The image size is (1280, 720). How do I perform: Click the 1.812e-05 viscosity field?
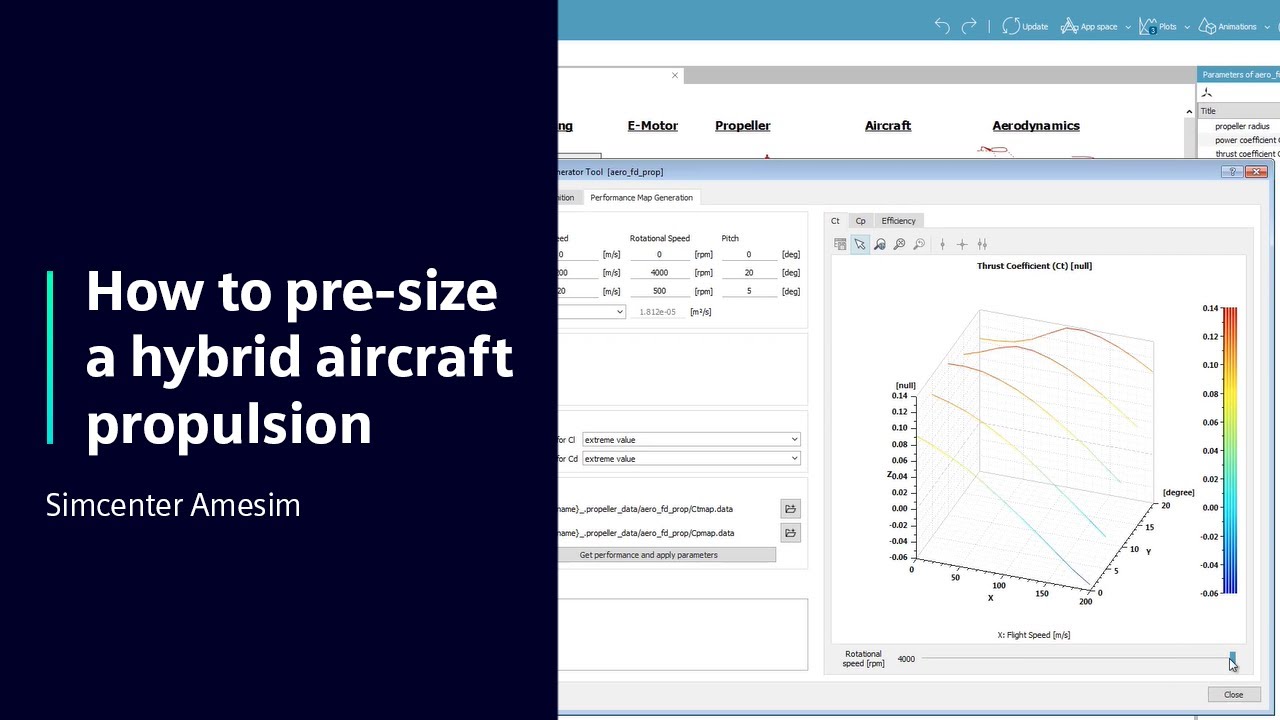pos(658,312)
